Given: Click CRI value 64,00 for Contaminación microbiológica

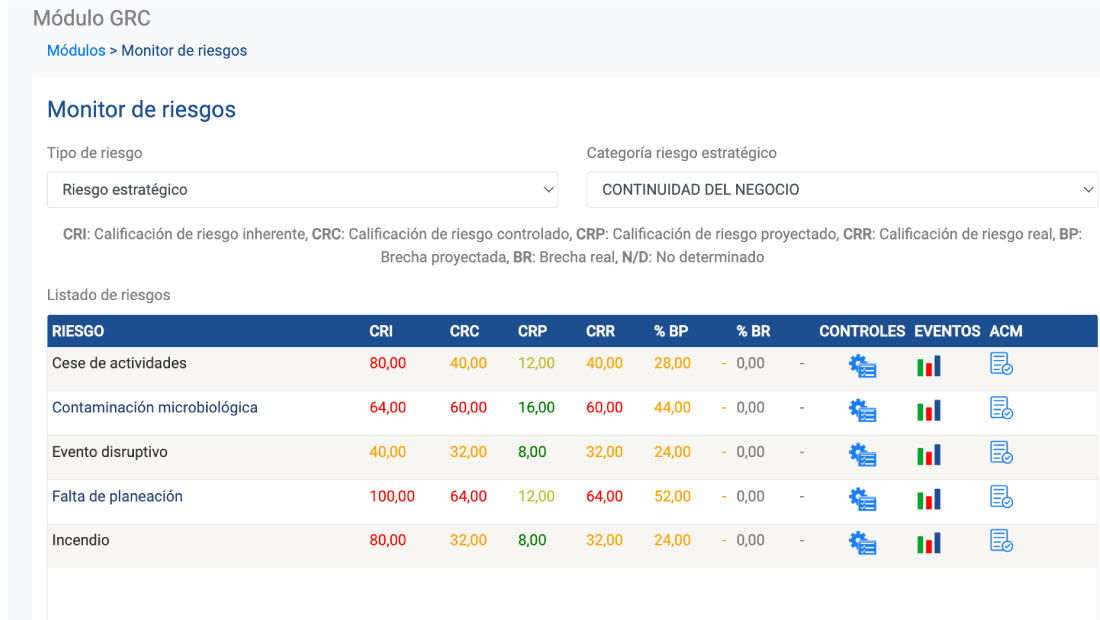Looking at the screenshot, I should click(x=387, y=407).
